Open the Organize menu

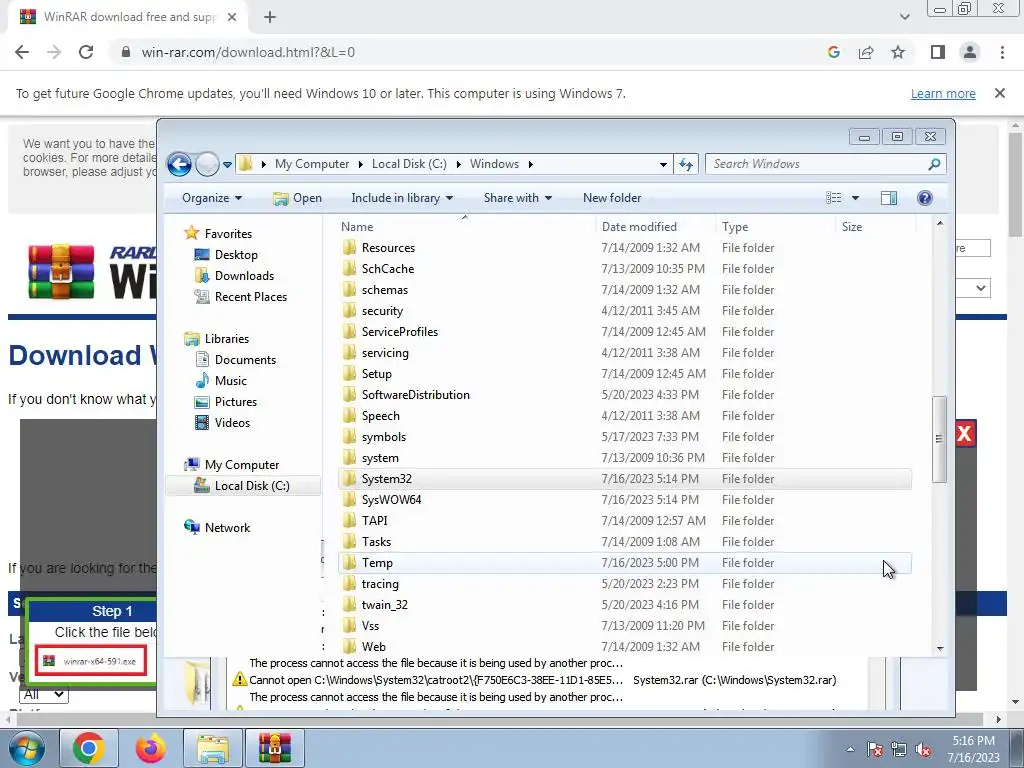coord(212,198)
